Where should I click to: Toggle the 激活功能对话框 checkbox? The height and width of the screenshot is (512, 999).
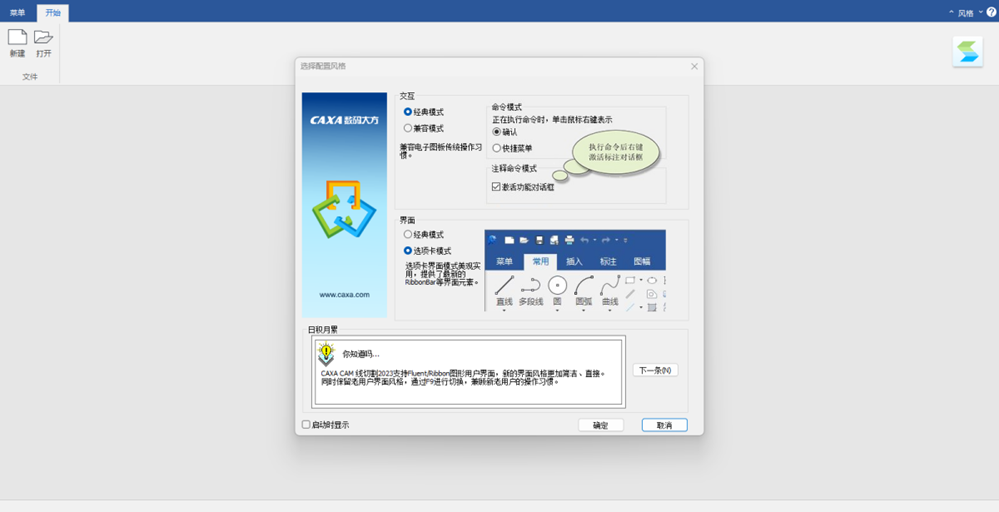click(x=496, y=187)
